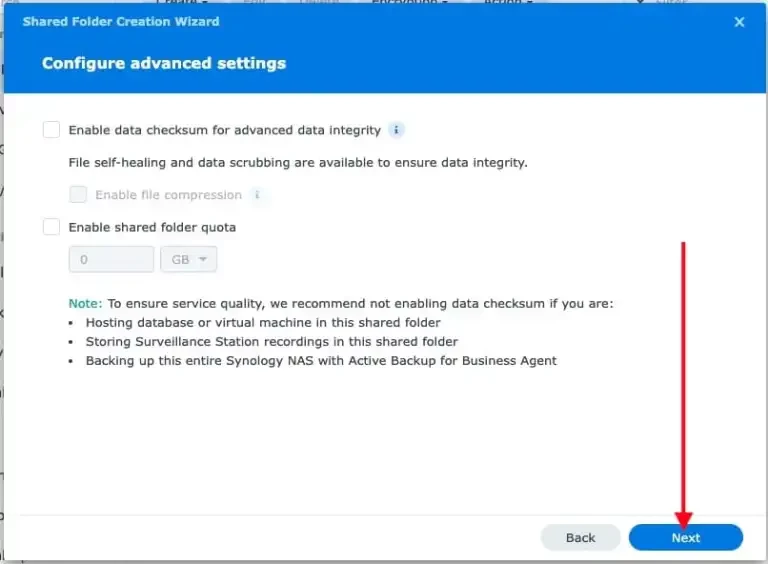
Task: Click the 'Enable data checksum' label text
Action: (x=224, y=130)
